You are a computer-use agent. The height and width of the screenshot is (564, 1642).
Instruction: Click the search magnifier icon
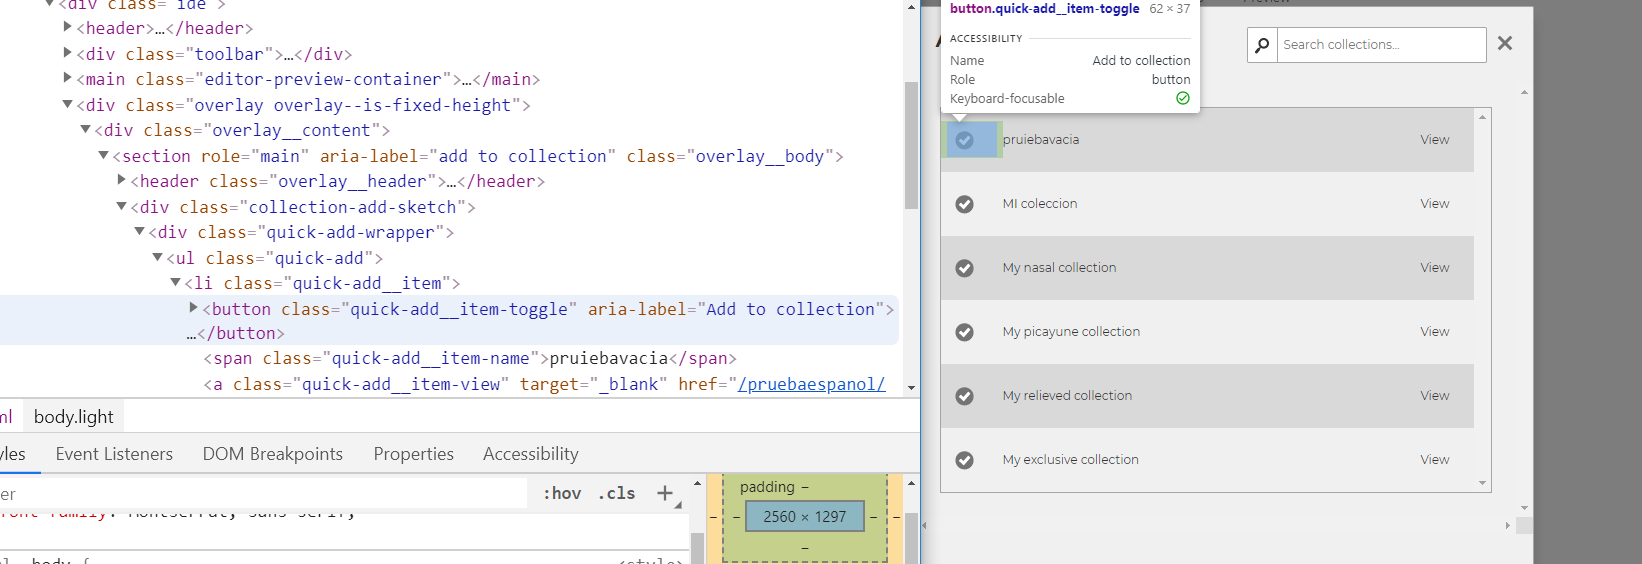[x=1262, y=45]
